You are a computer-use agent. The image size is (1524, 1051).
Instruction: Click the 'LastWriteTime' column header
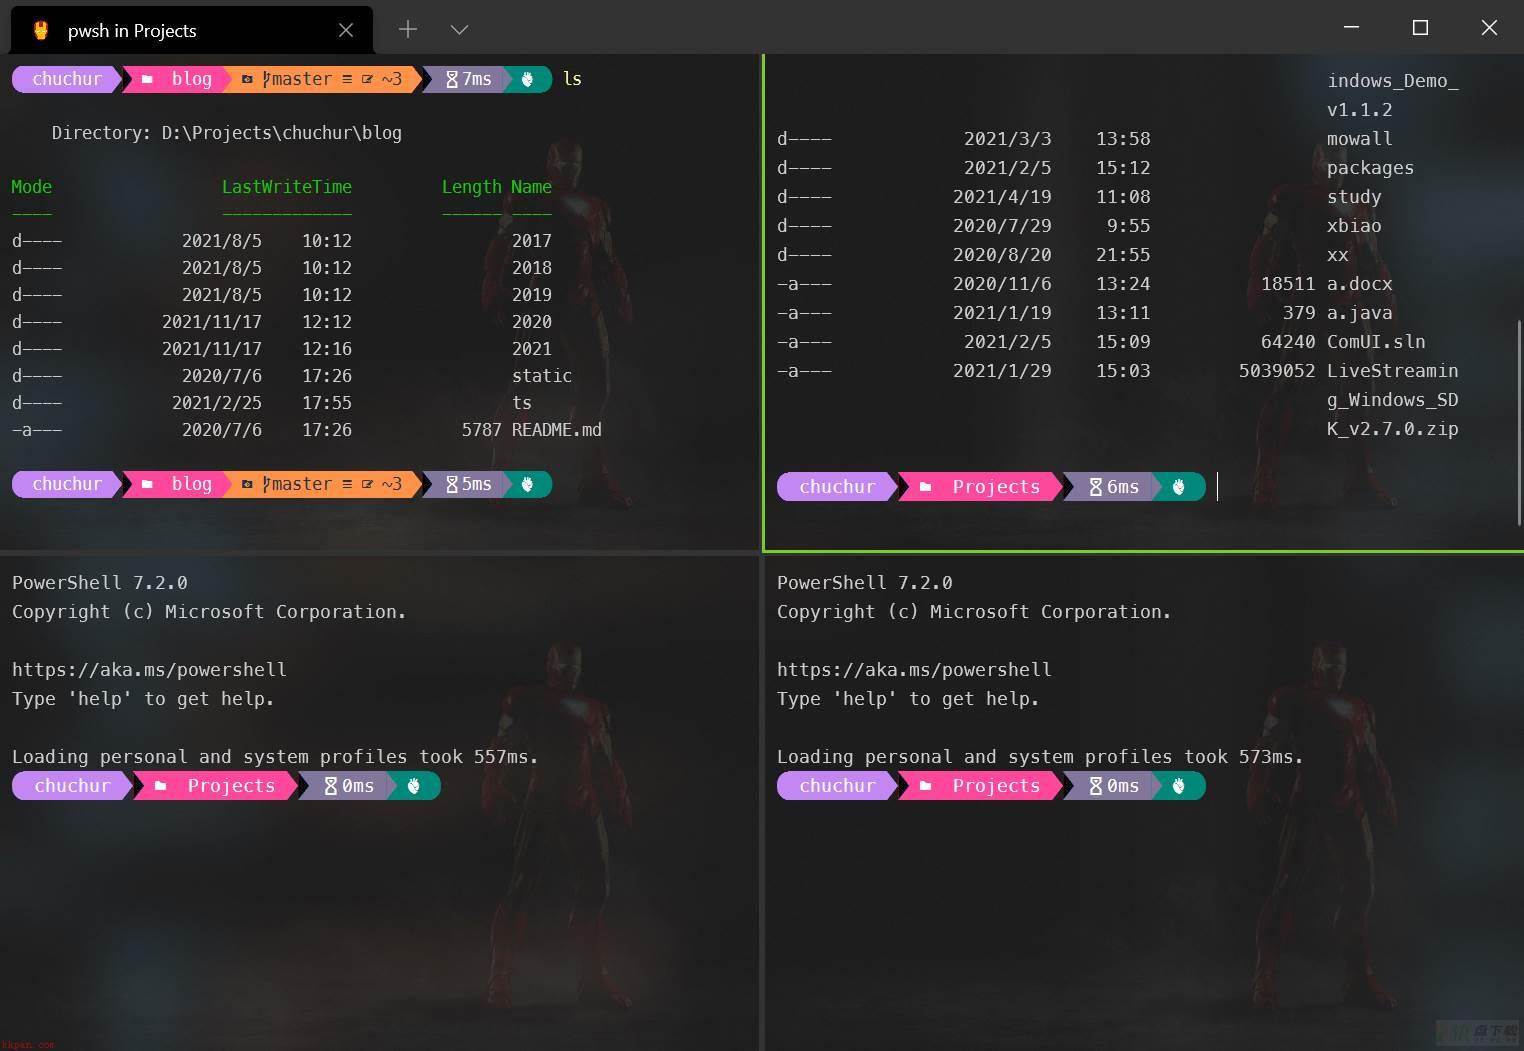[287, 187]
